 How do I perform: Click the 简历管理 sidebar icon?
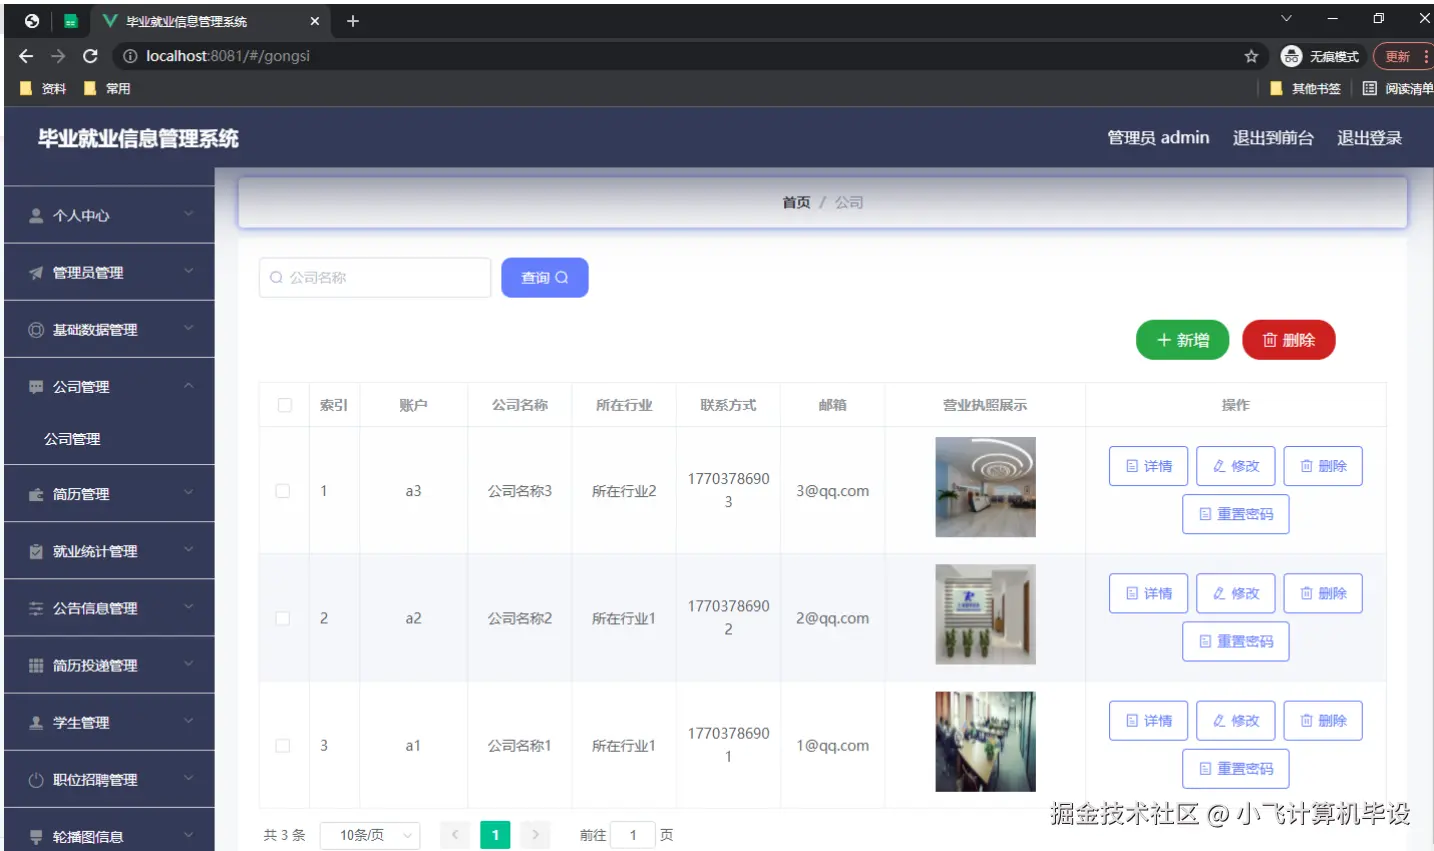[36, 494]
